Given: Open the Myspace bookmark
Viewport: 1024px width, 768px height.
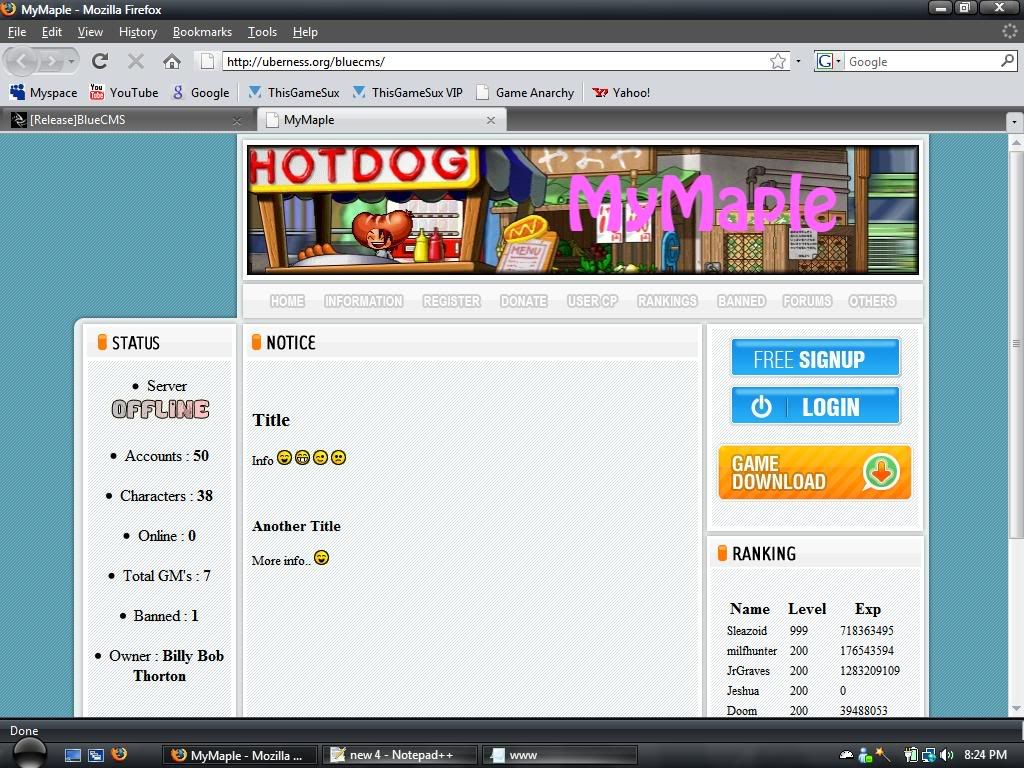Looking at the screenshot, I should (43, 92).
